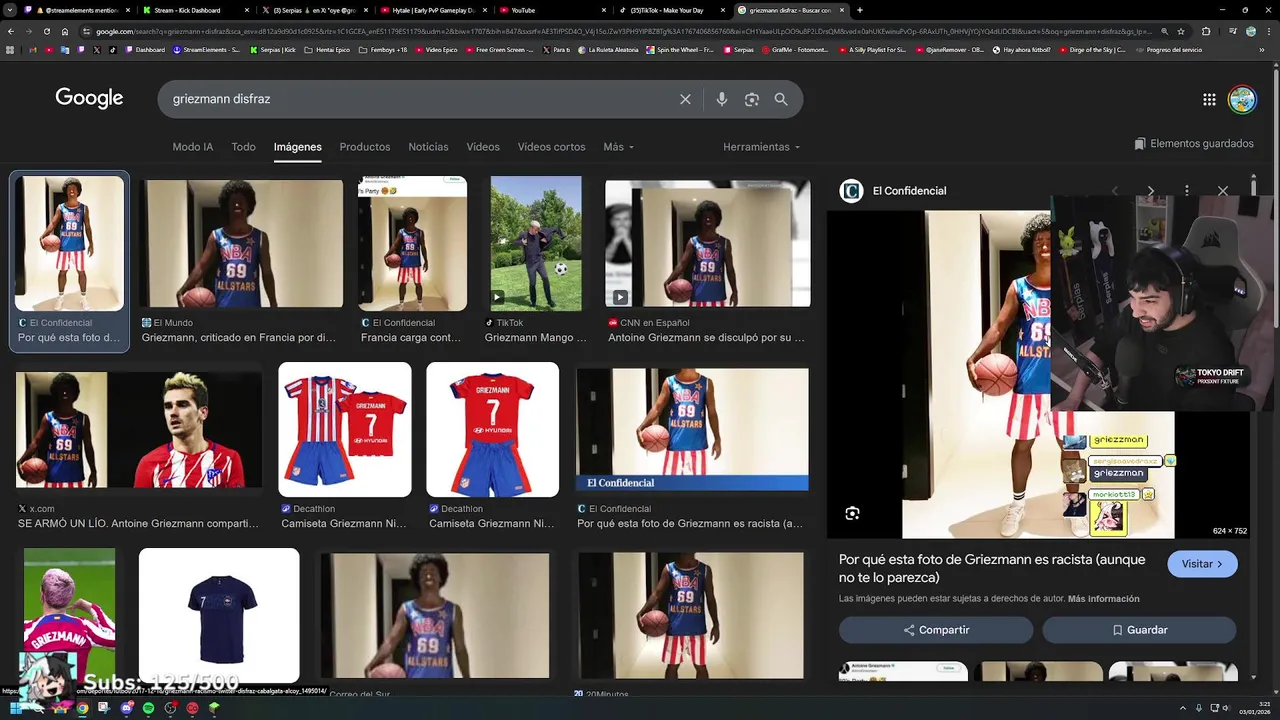Screen dimensions: 1280x720
Task: Click the Google logo
Action: tap(89, 98)
